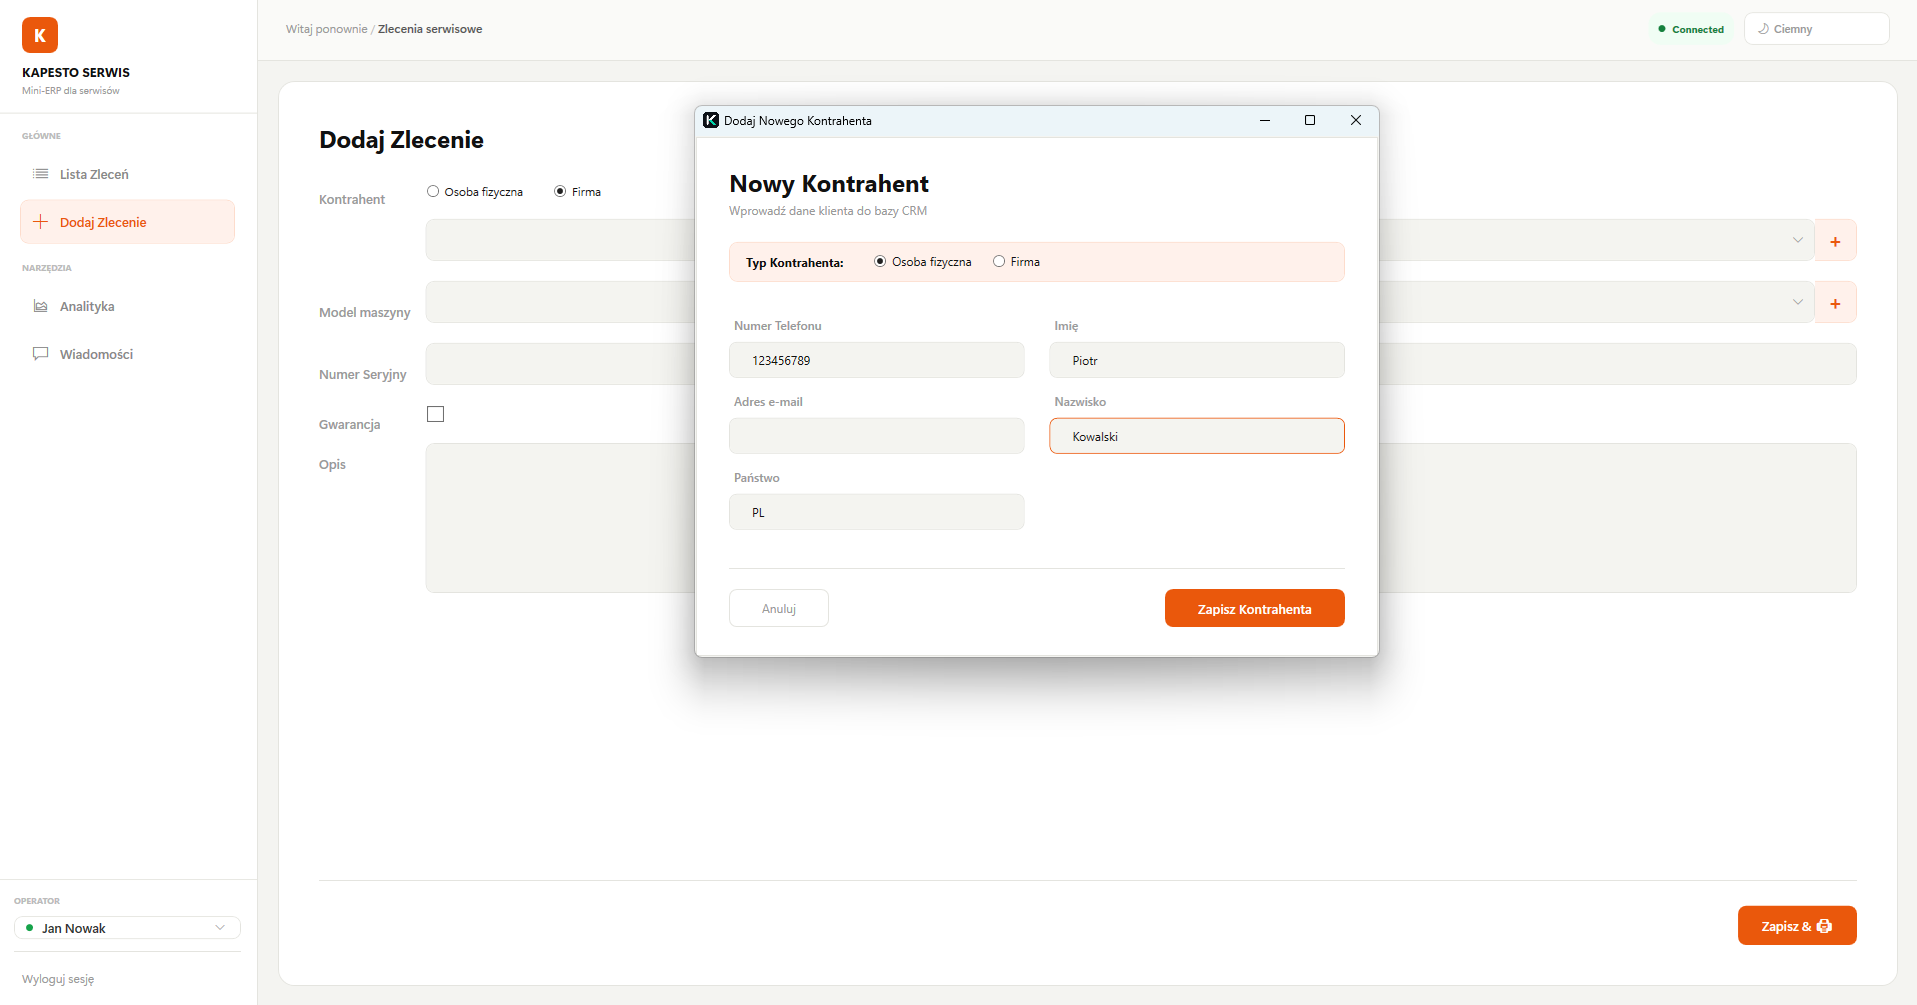The image size is (1917, 1005).
Task: Click the orange Kapesto K logo
Action: pos(40,35)
